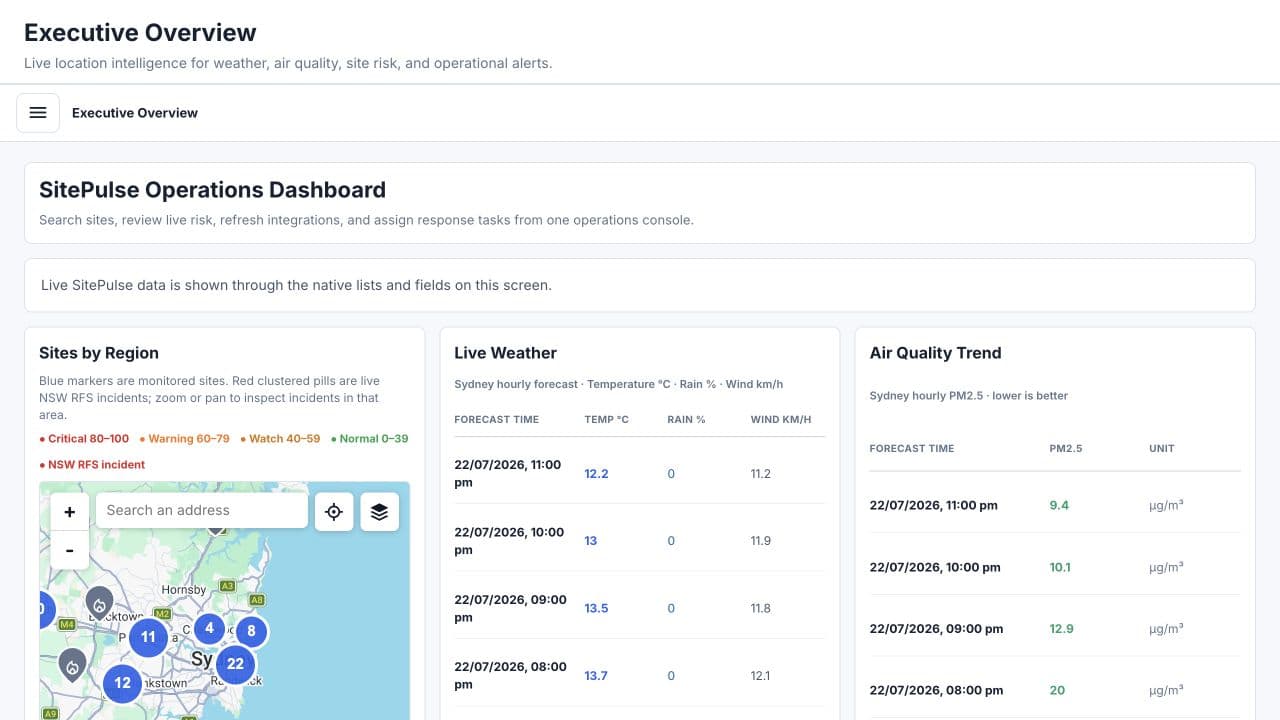Click the Warning 60–79 legend entry

[x=184, y=438]
